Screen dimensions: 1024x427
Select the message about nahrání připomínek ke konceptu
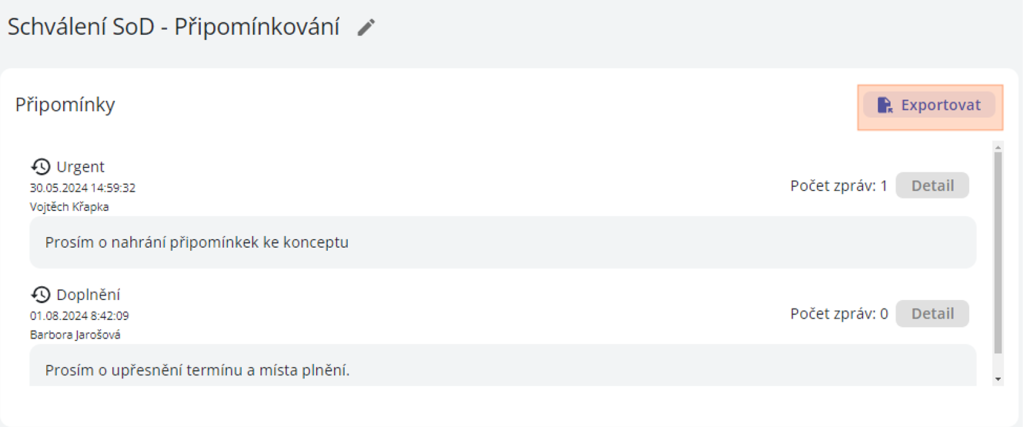click(196, 242)
